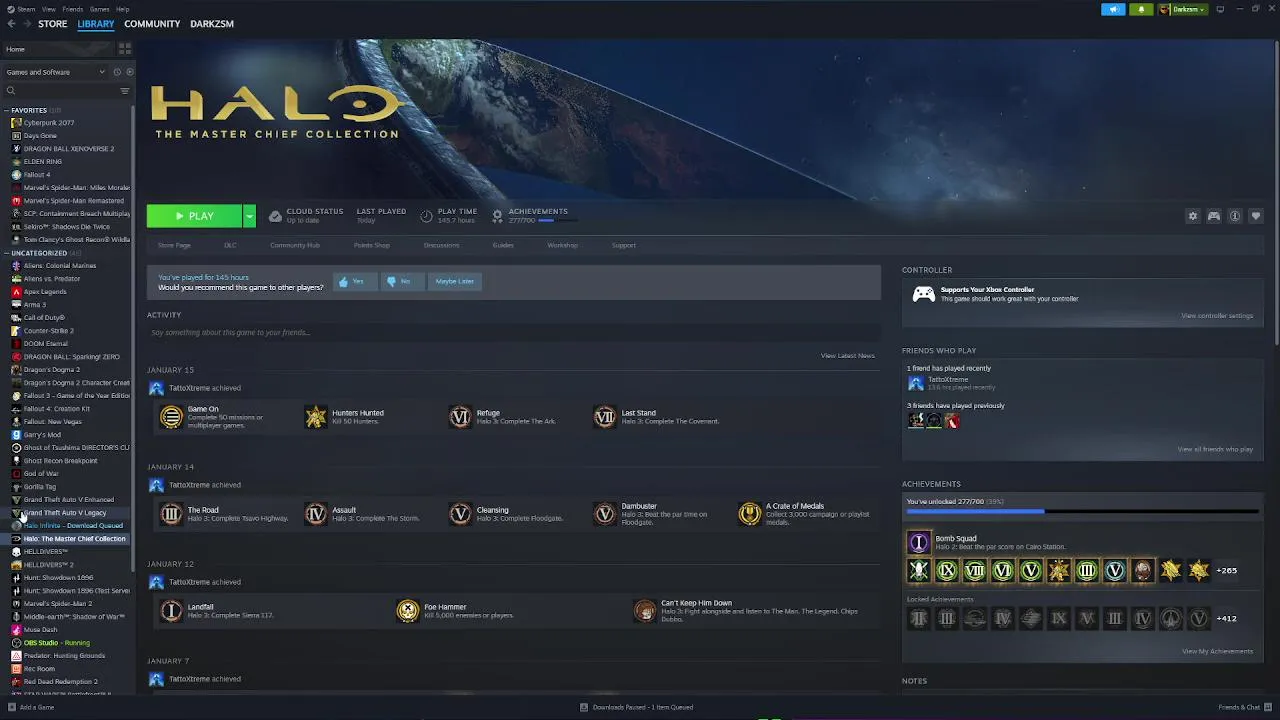
Task: Expand the Play button options arrow
Action: coord(249,216)
